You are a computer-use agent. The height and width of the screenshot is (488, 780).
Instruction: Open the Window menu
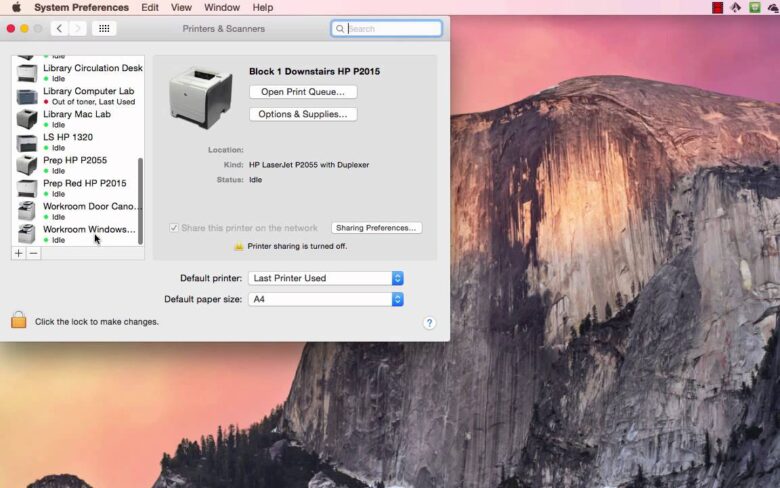[222, 7]
